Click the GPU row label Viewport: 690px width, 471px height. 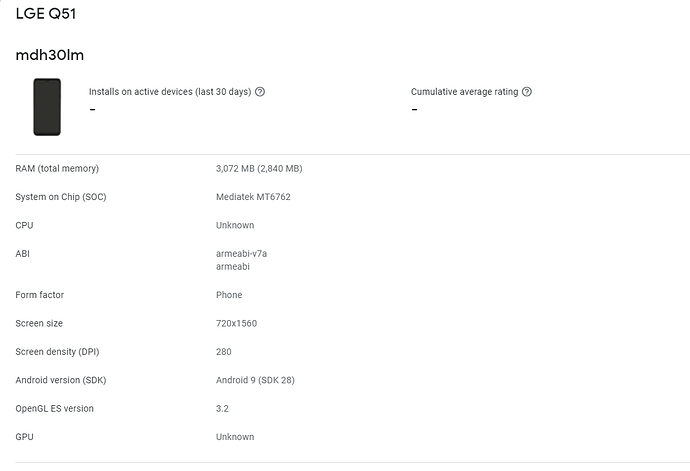click(x=25, y=437)
